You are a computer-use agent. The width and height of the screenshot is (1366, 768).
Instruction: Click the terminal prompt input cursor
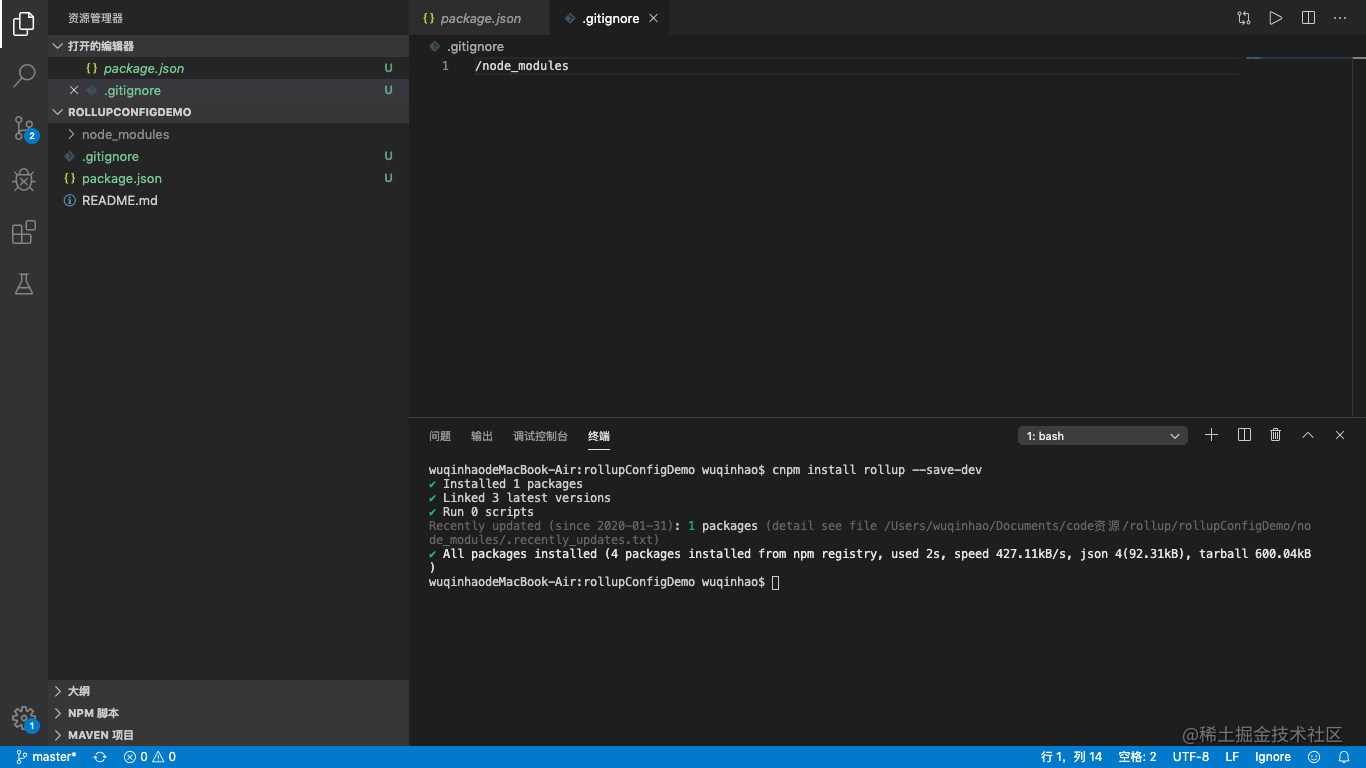(776, 582)
